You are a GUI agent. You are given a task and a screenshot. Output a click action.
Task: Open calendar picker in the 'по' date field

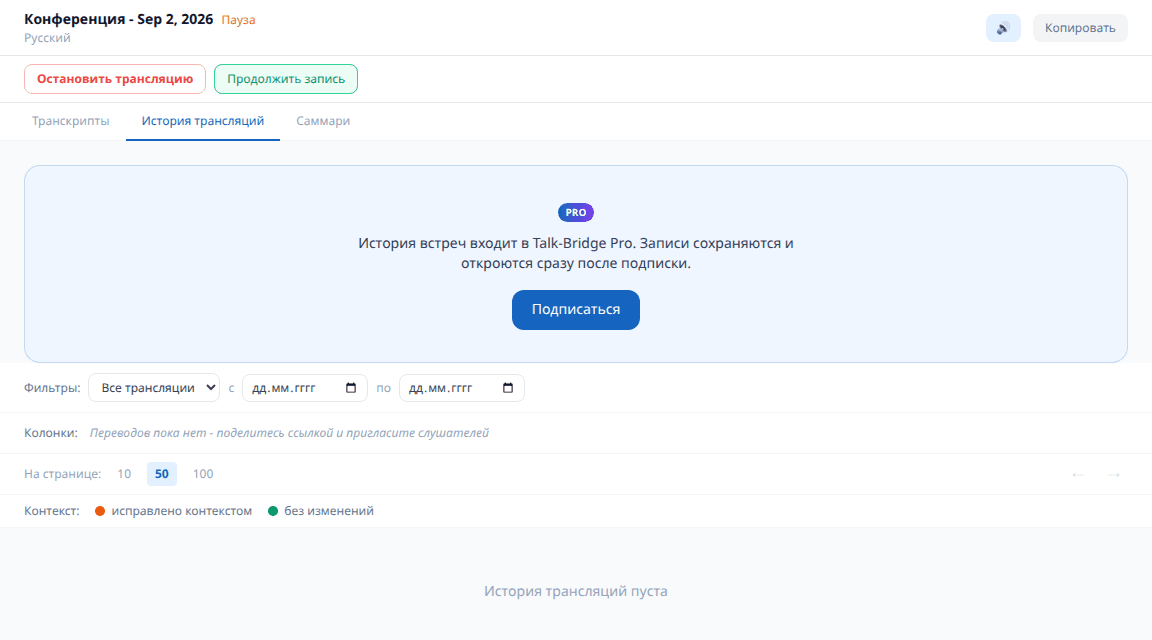click(x=508, y=388)
